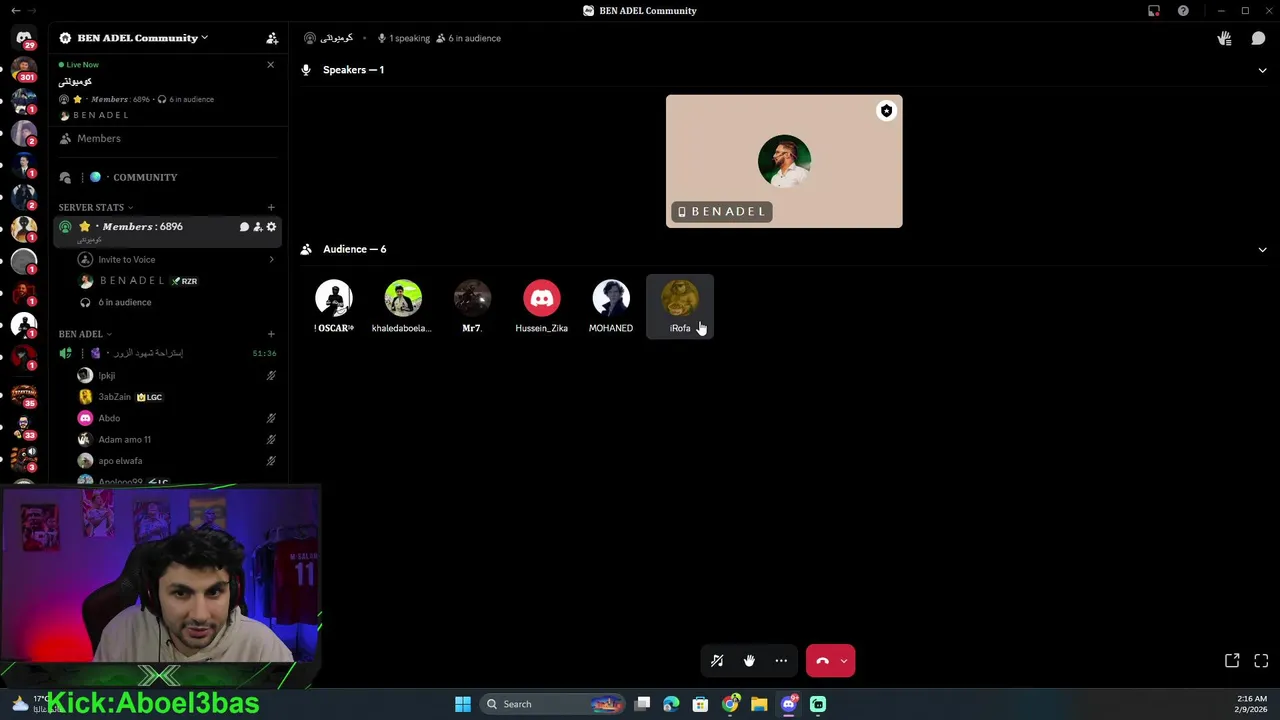Viewport: 1280px width, 720px height.
Task: Pop out the stage window
Action: [1232, 661]
